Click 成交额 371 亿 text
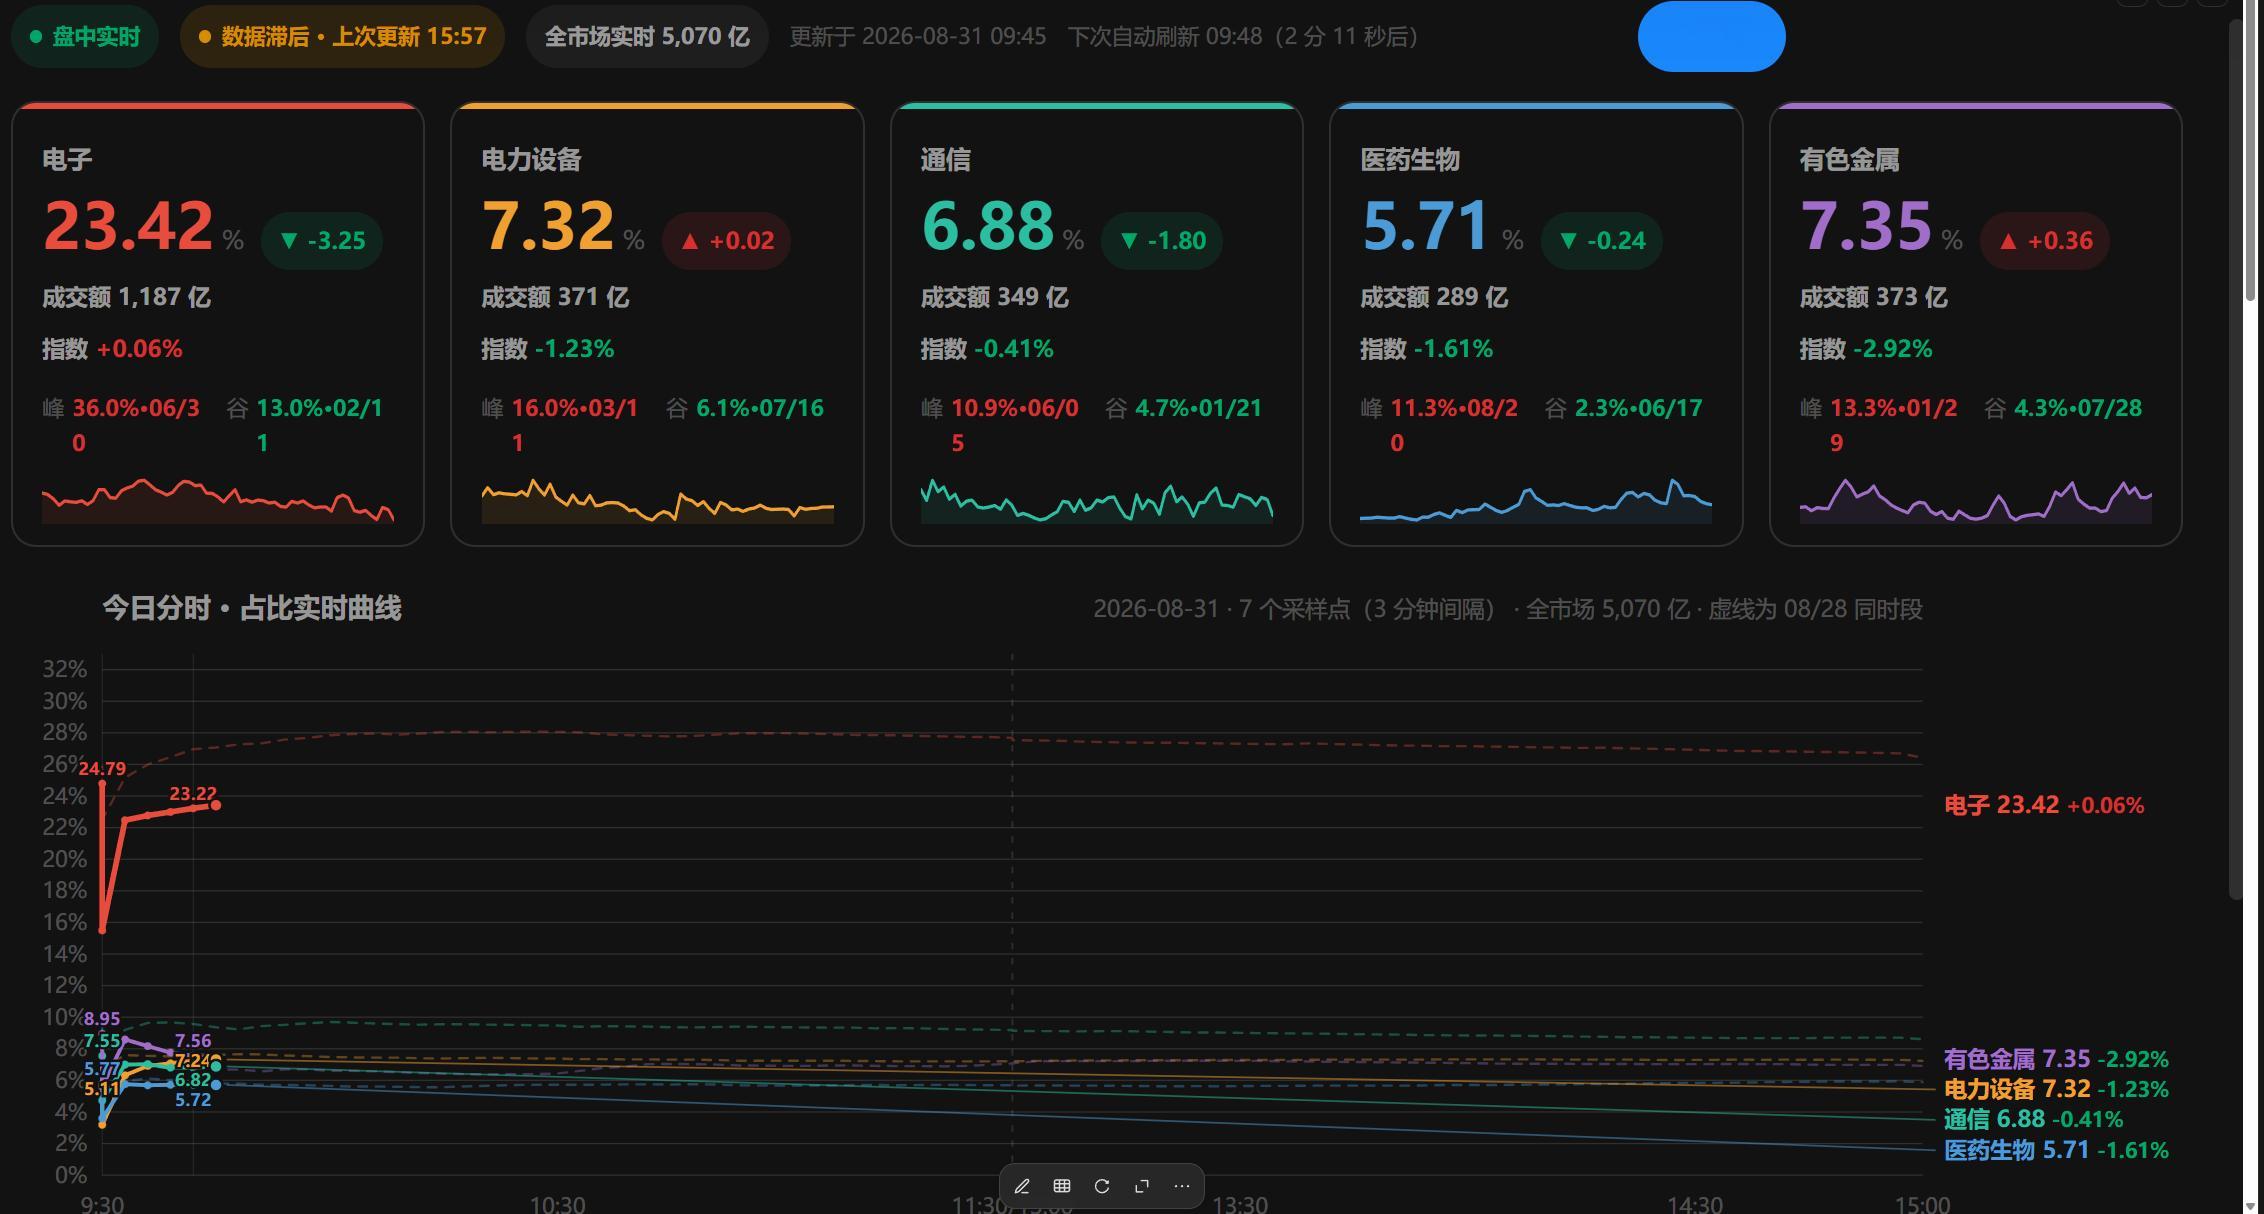2264x1214 pixels. pyautogui.click(x=555, y=297)
